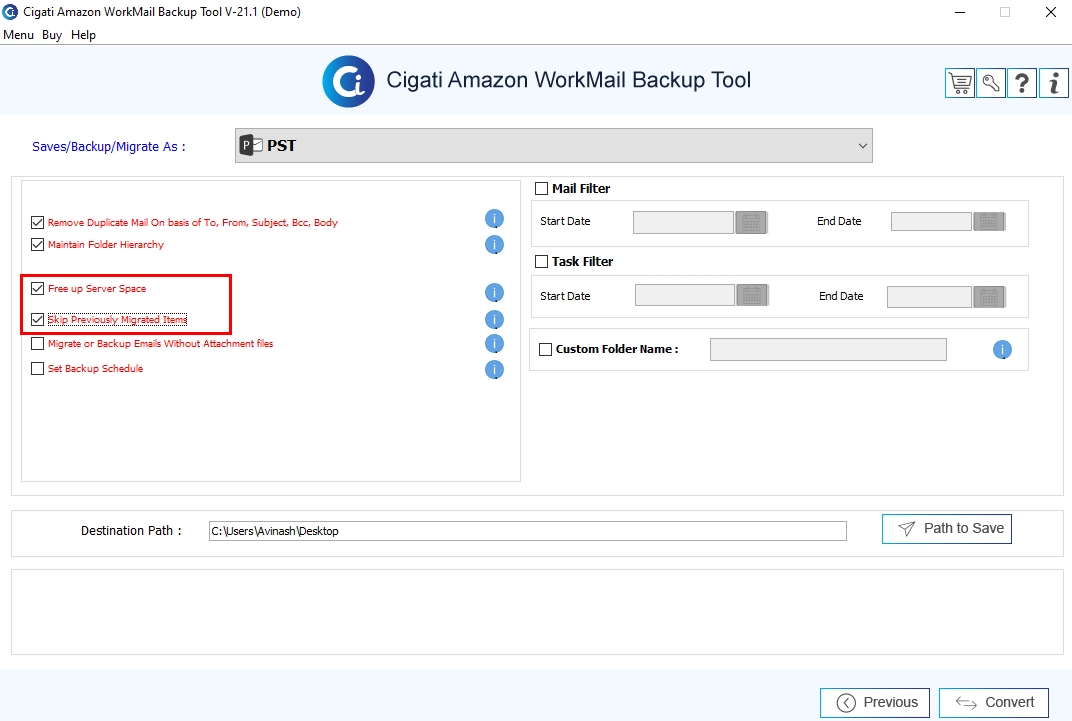Uncheck Skip Previously Migrated Items
The height and width of the screenshot is (721, 1072).
pos(38,320)
